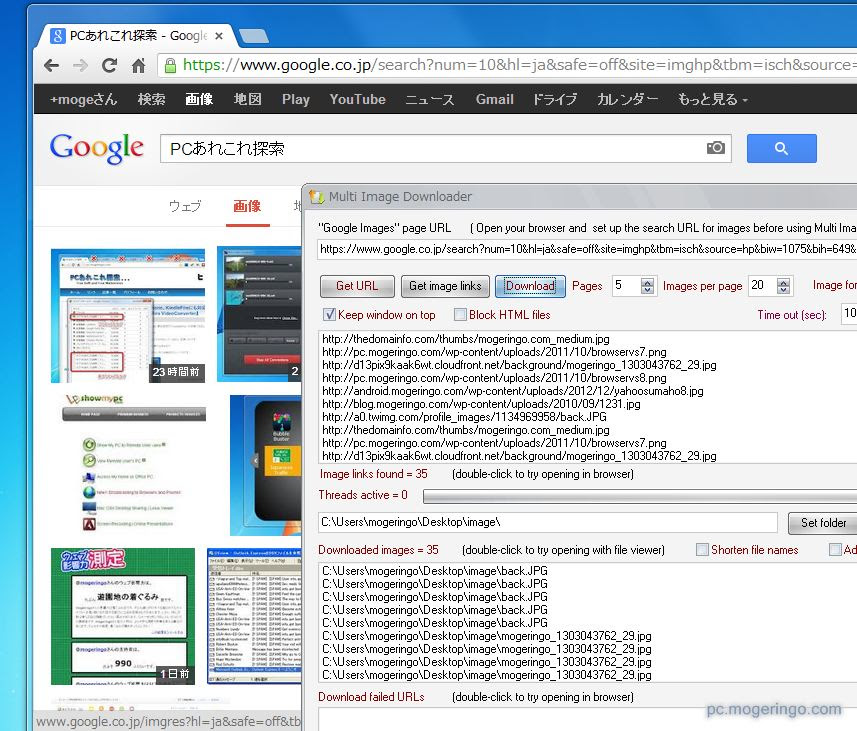Open the showmypc image thumbnail
Image resolution: width=857 pixels, height=731 pixels.
[134, 463]
